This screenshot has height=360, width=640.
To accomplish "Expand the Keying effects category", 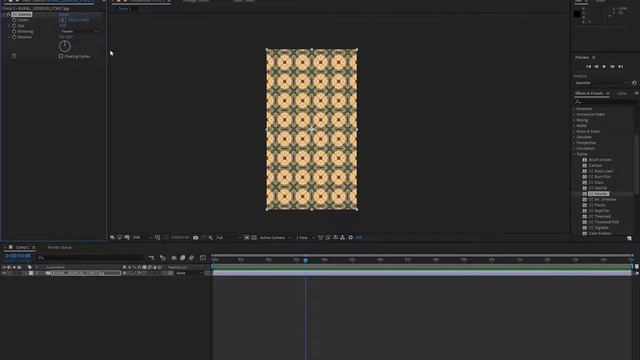I will pyautogui.click(x=574, y=120).
